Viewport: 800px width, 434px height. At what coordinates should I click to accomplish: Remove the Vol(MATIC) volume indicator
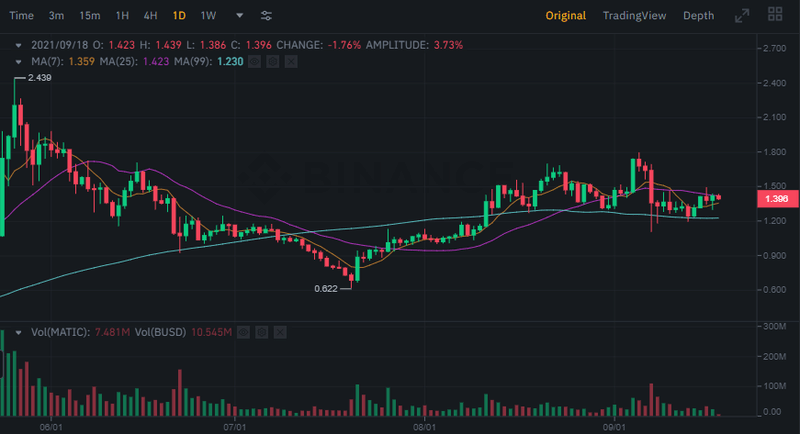tap(280, 331)
